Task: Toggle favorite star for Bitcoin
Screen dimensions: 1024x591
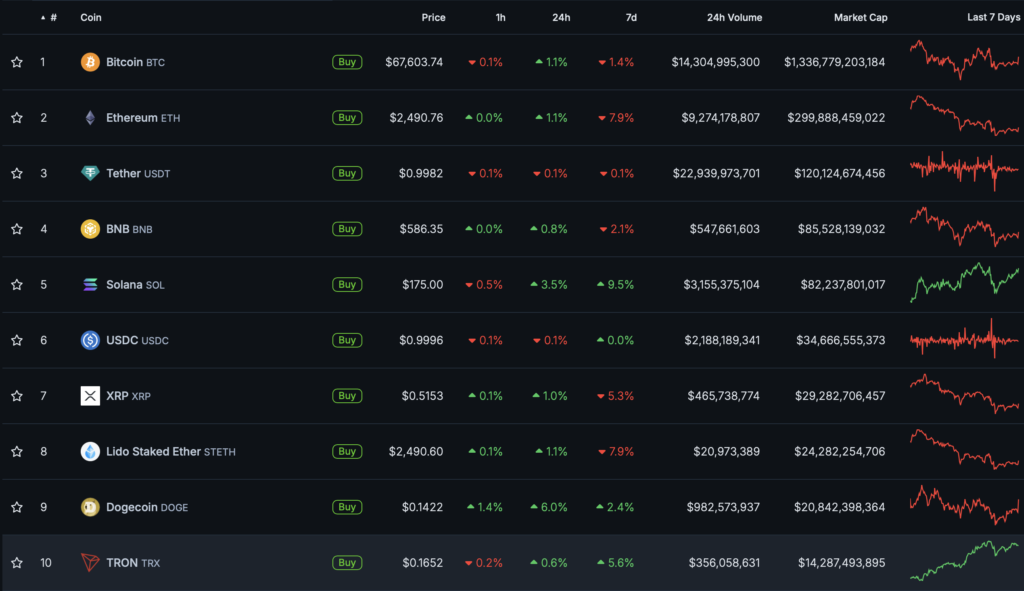Action: (17, 62)
